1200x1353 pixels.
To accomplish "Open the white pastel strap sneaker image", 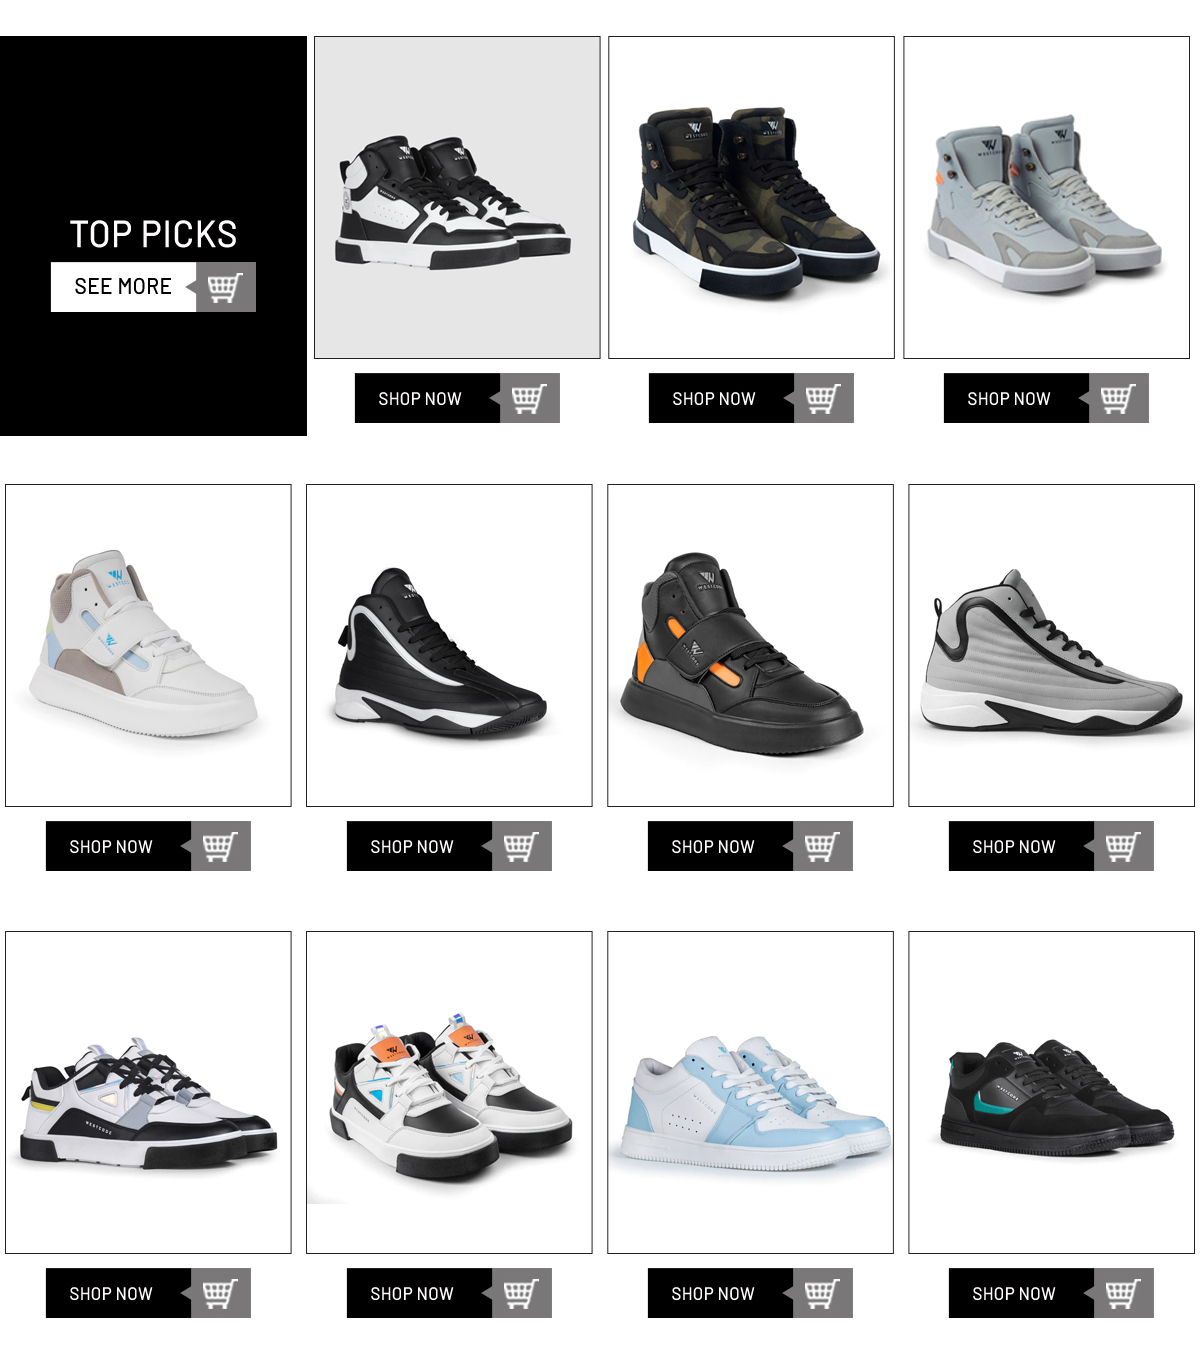I will click(148, 645).
